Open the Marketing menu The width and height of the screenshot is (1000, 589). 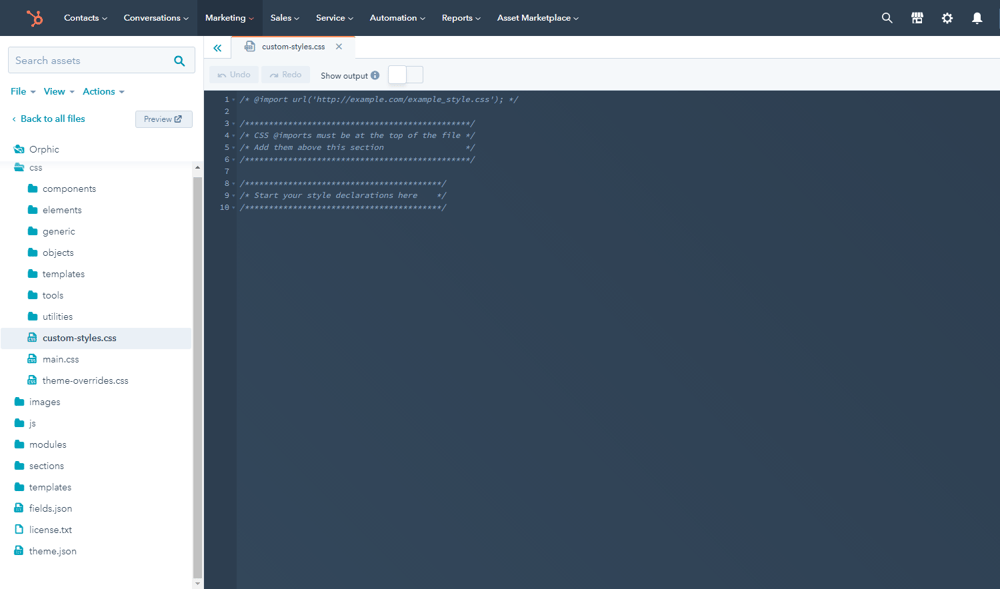pyautogui.click(x=229, y=18)
